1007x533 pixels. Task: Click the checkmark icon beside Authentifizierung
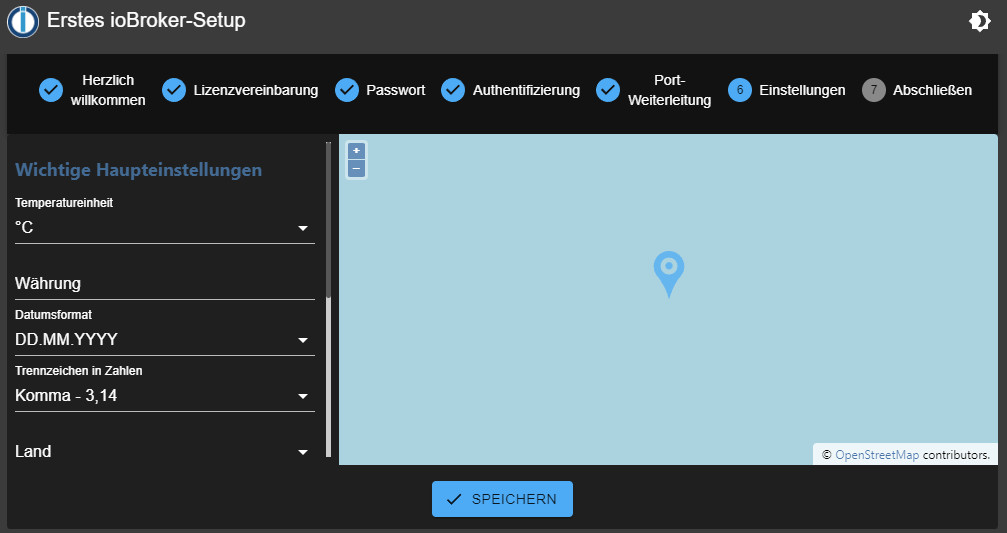[x=453, y=90]
